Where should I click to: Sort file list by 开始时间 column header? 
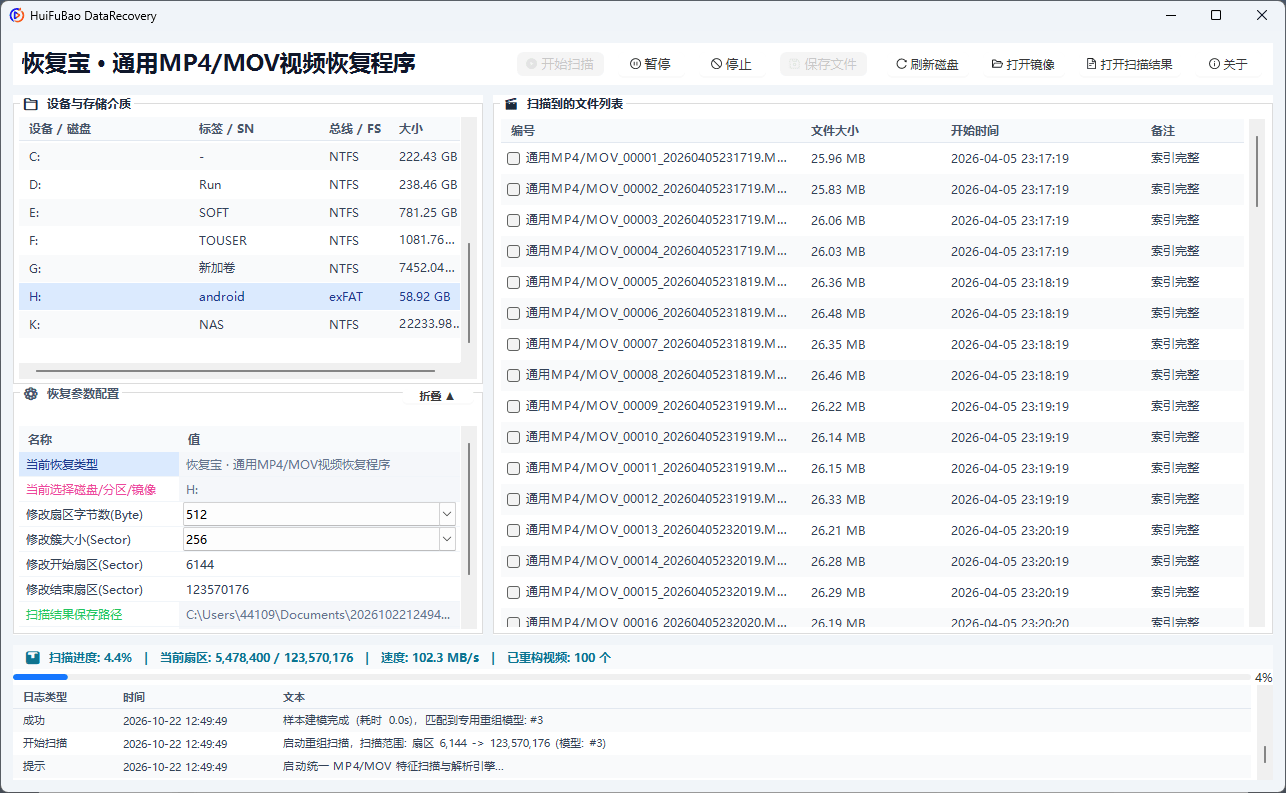point(975,131)
